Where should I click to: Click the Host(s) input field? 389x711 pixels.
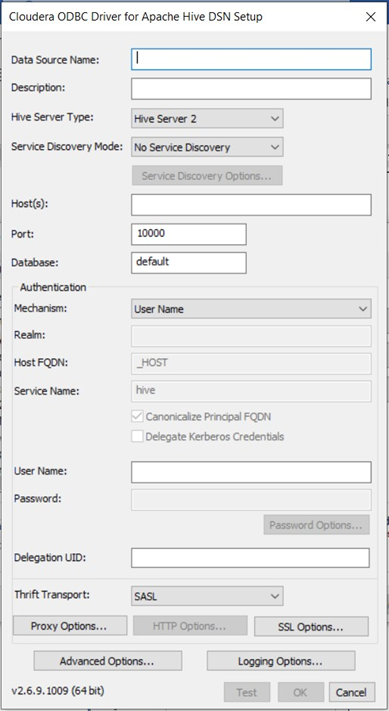(x=251, y=205)
